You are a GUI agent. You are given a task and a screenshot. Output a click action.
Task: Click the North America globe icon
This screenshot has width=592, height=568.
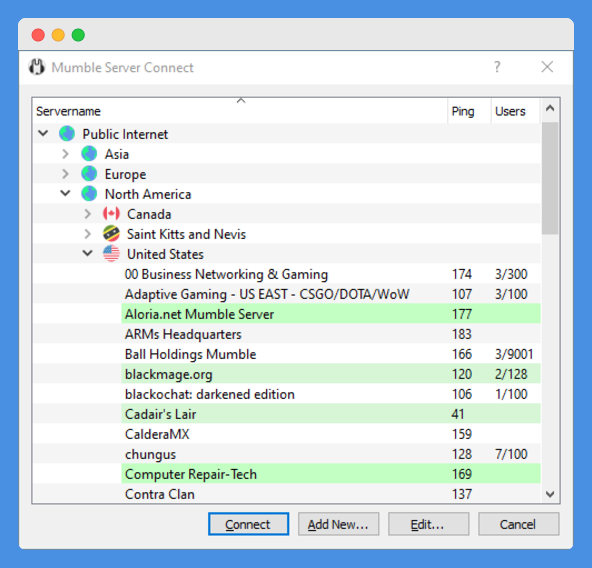pyautogui.click(x=89, y=194)
